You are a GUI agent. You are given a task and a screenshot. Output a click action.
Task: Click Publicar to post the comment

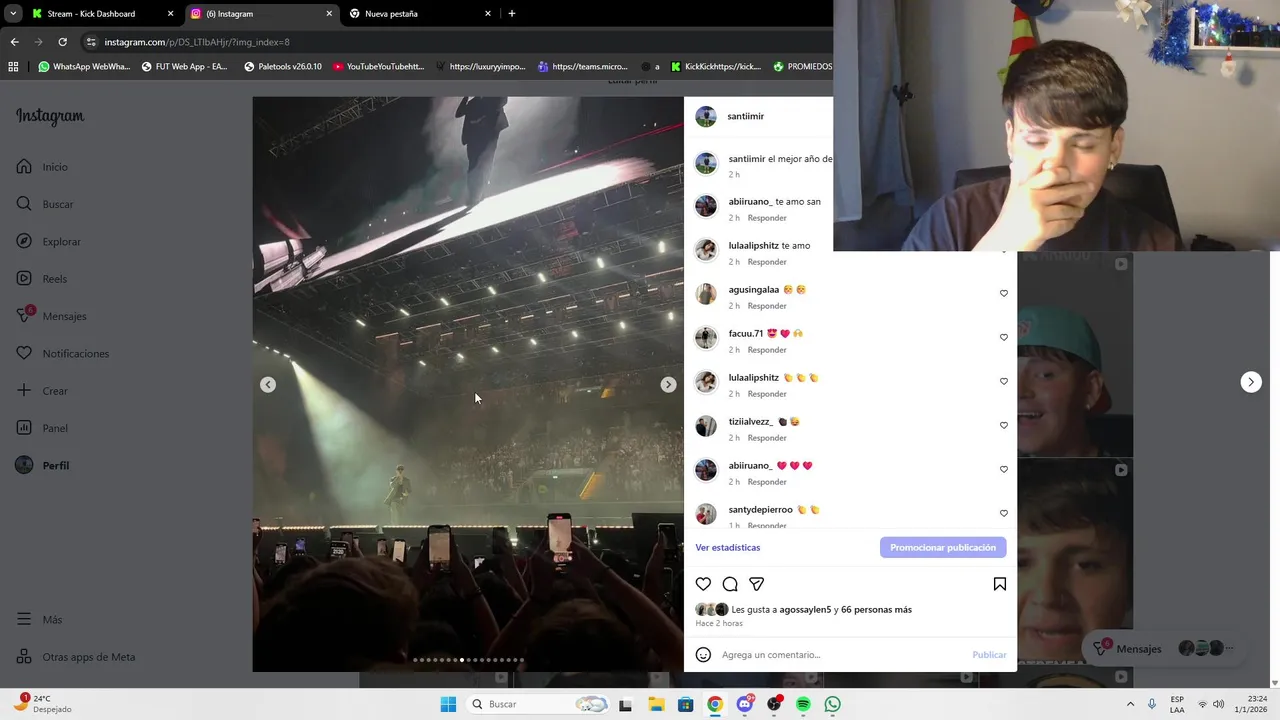pyautogui.click(x=989, y=655)
